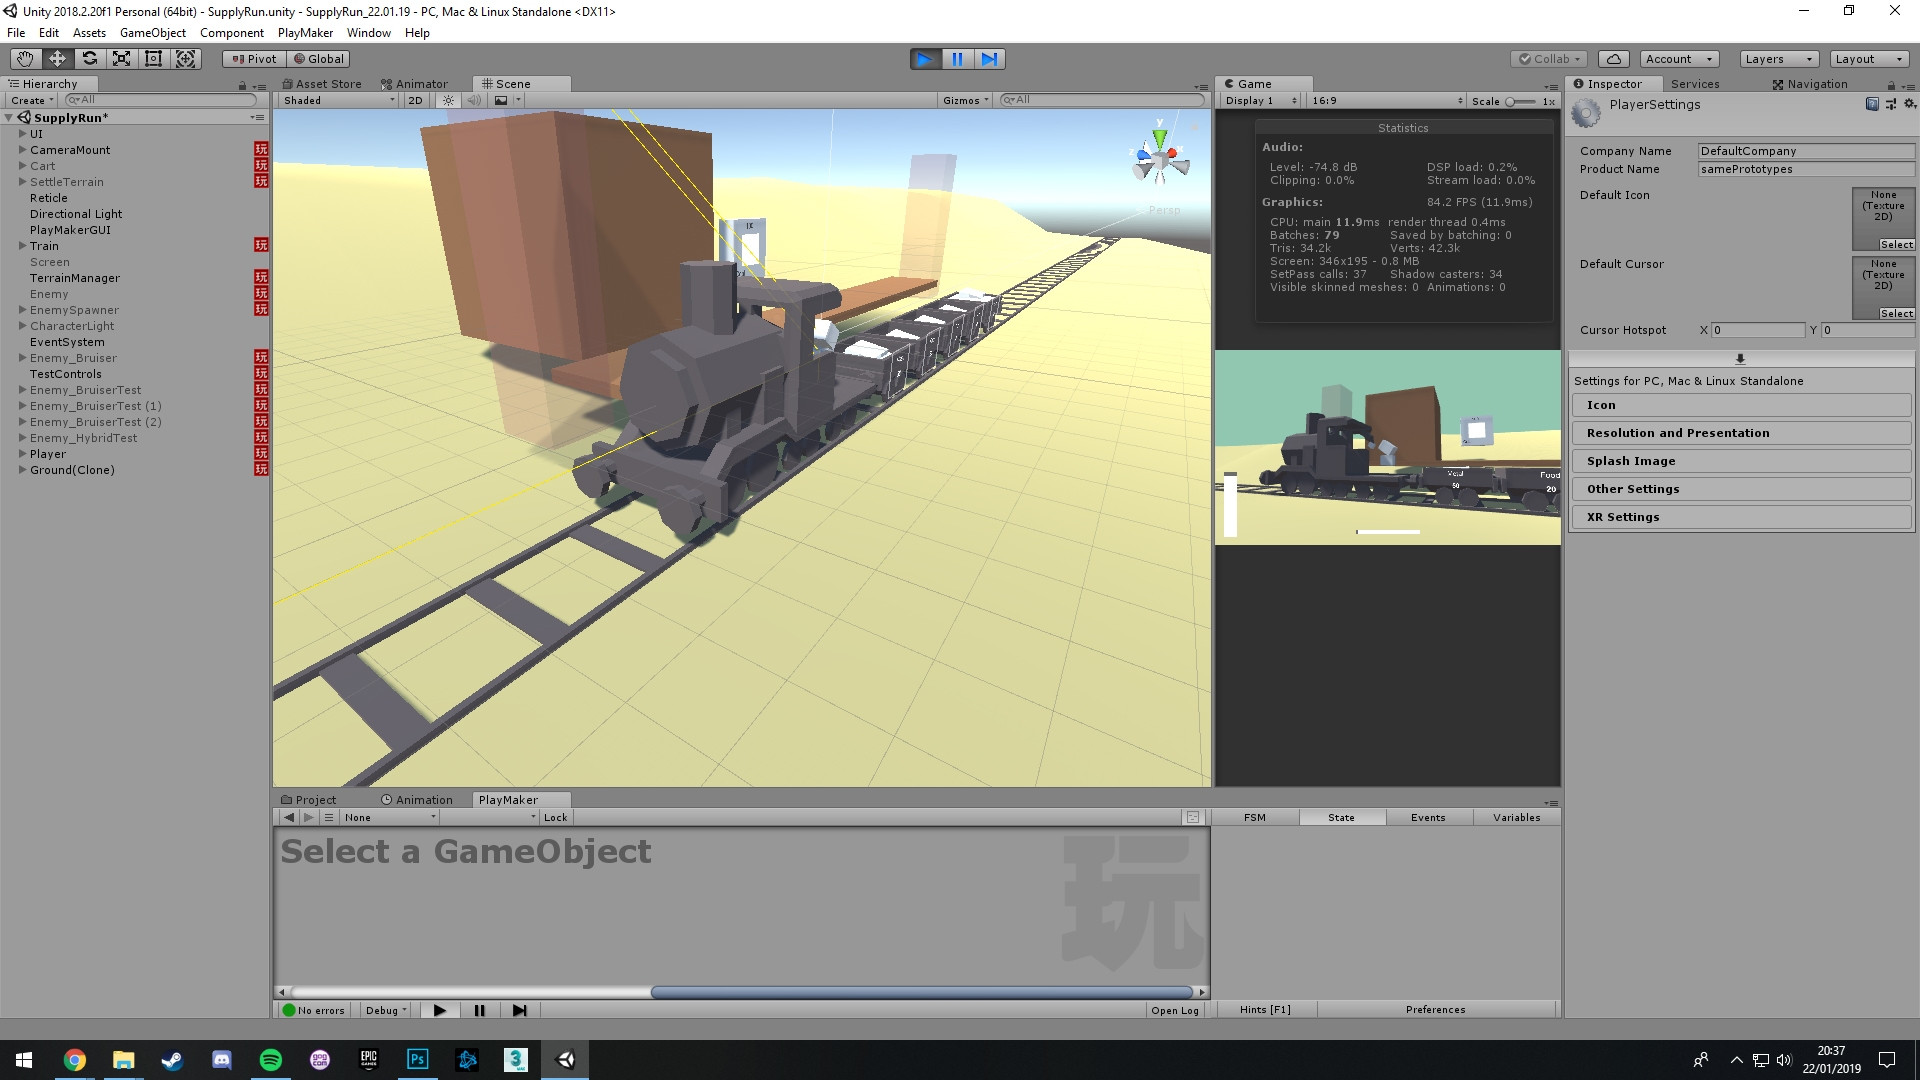The height and width of the screenshot is (1080, 1920).
Task: Click the PlayMaker horizontal scrollbar
Action: coord(921,992)
